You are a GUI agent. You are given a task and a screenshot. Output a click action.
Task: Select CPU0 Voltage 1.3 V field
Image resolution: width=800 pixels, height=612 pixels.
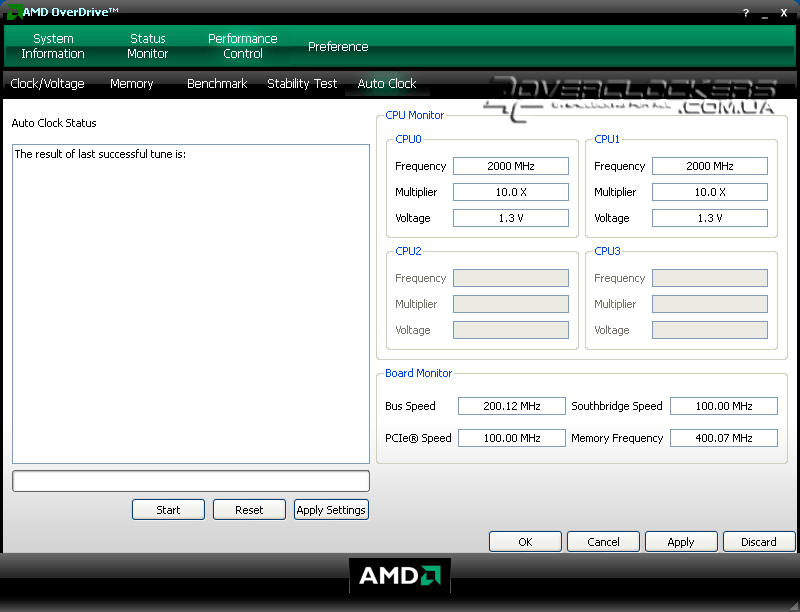pyautogui.click(x=511, y=218)
